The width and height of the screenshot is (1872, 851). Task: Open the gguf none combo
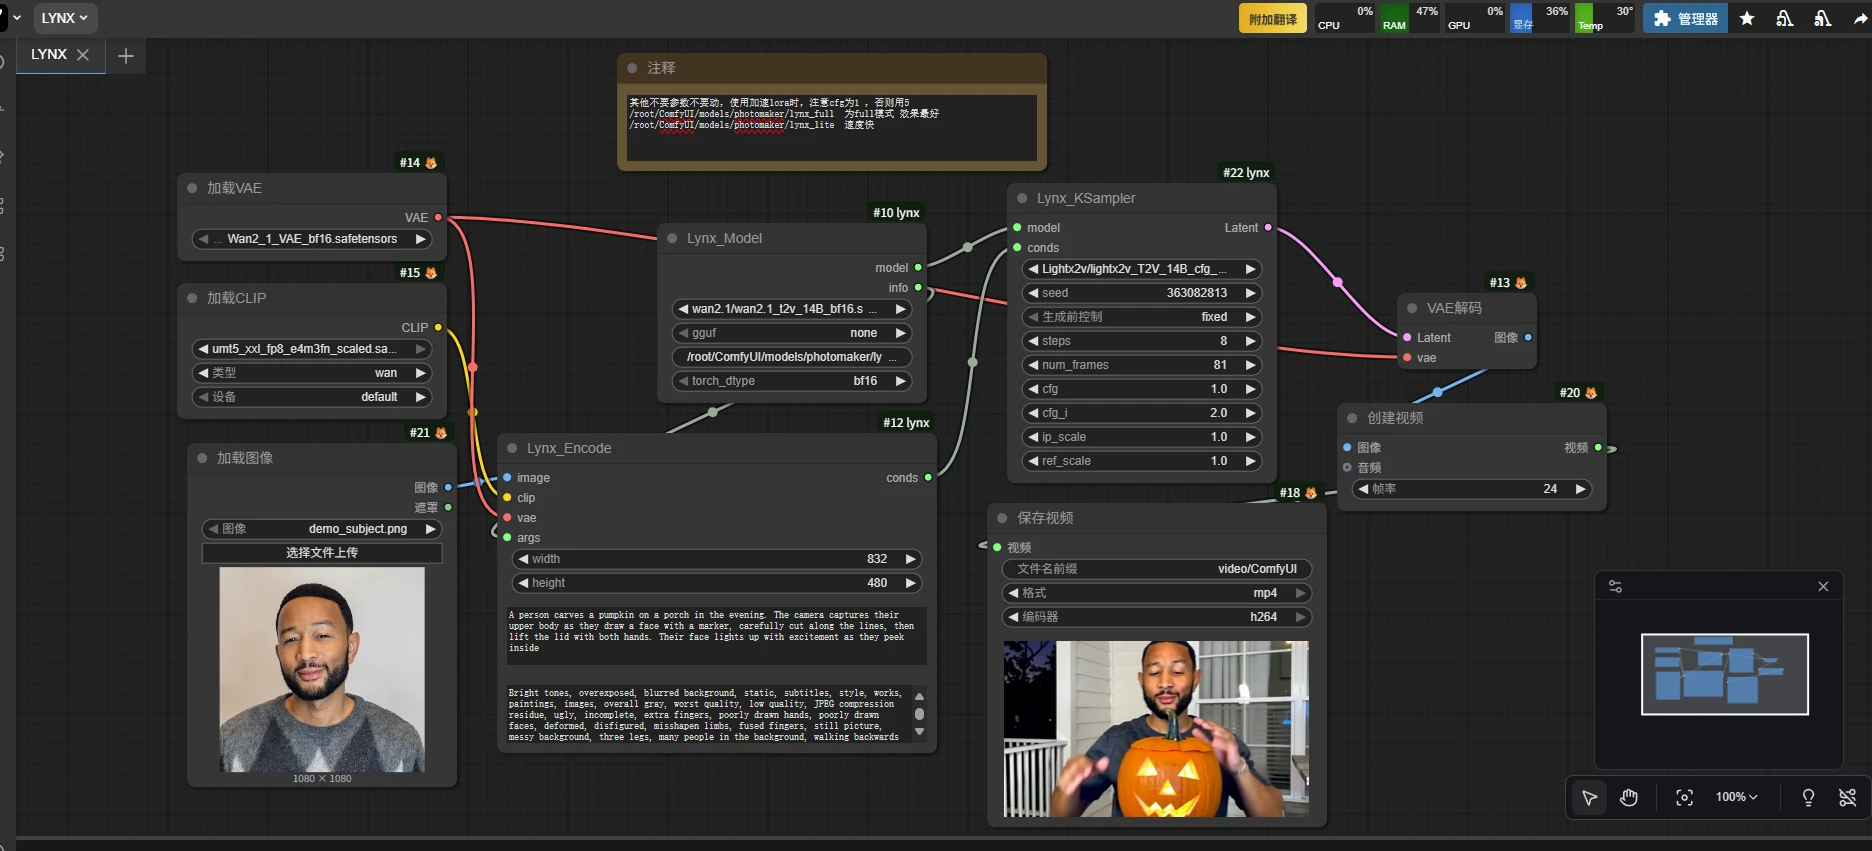792,333
